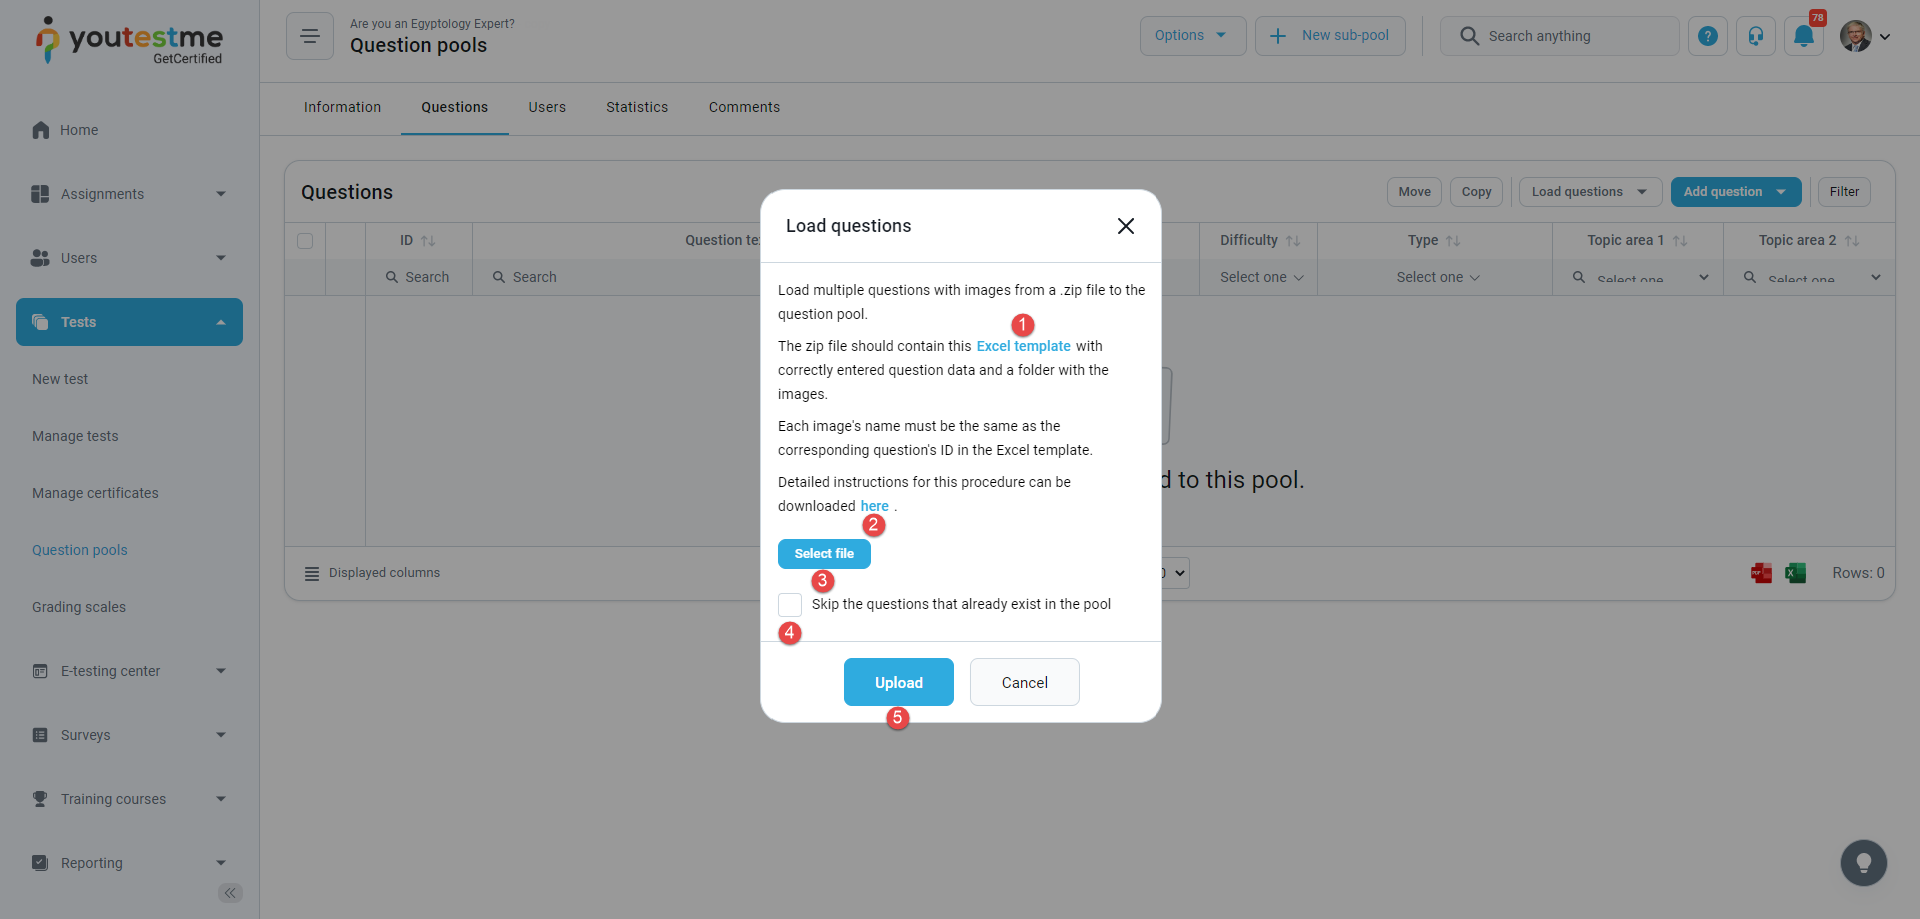This screenshot has height=919, width=1920.
Task: Click the headset support icon
Action: pos(1756,36)
